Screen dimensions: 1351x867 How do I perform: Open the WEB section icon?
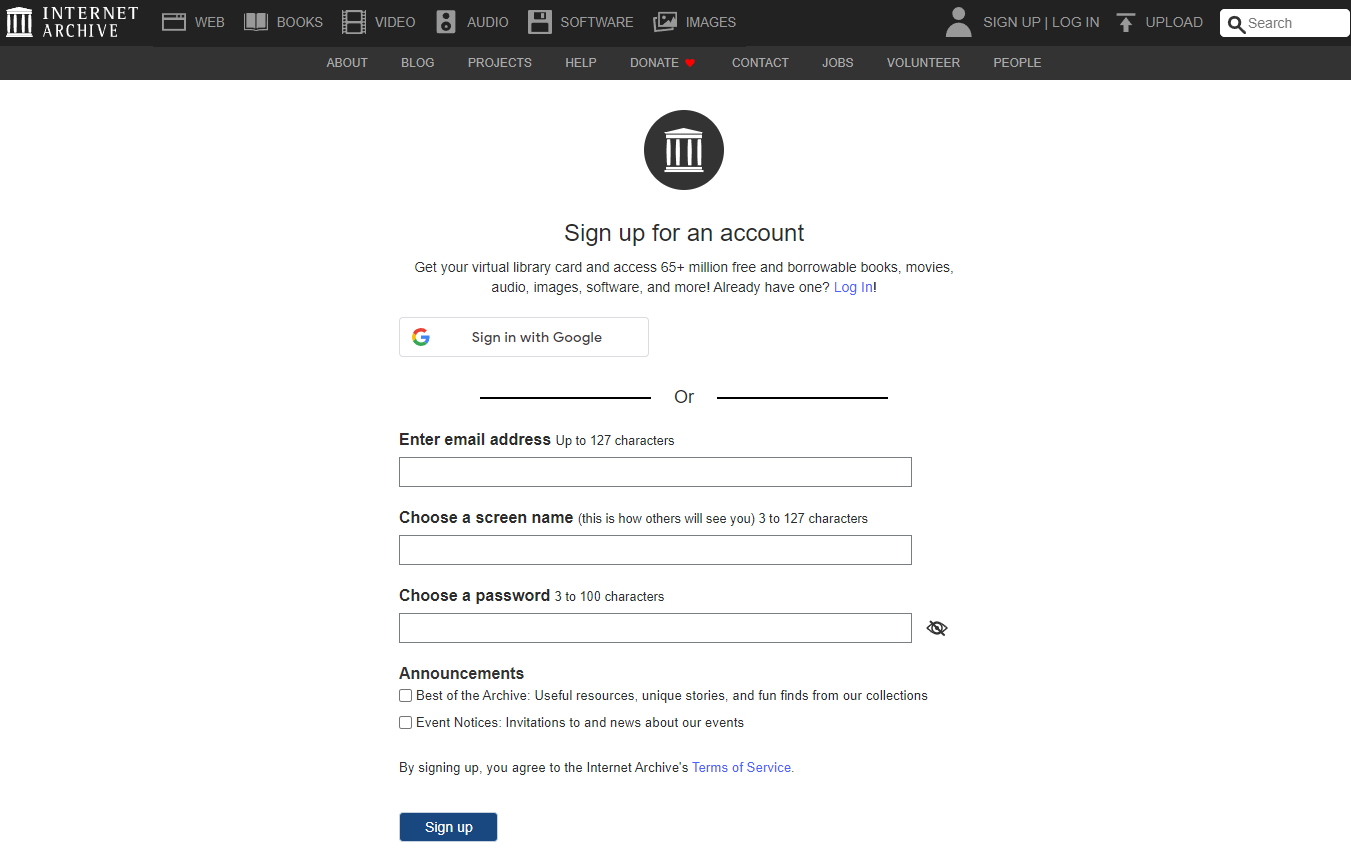(174, 20)
